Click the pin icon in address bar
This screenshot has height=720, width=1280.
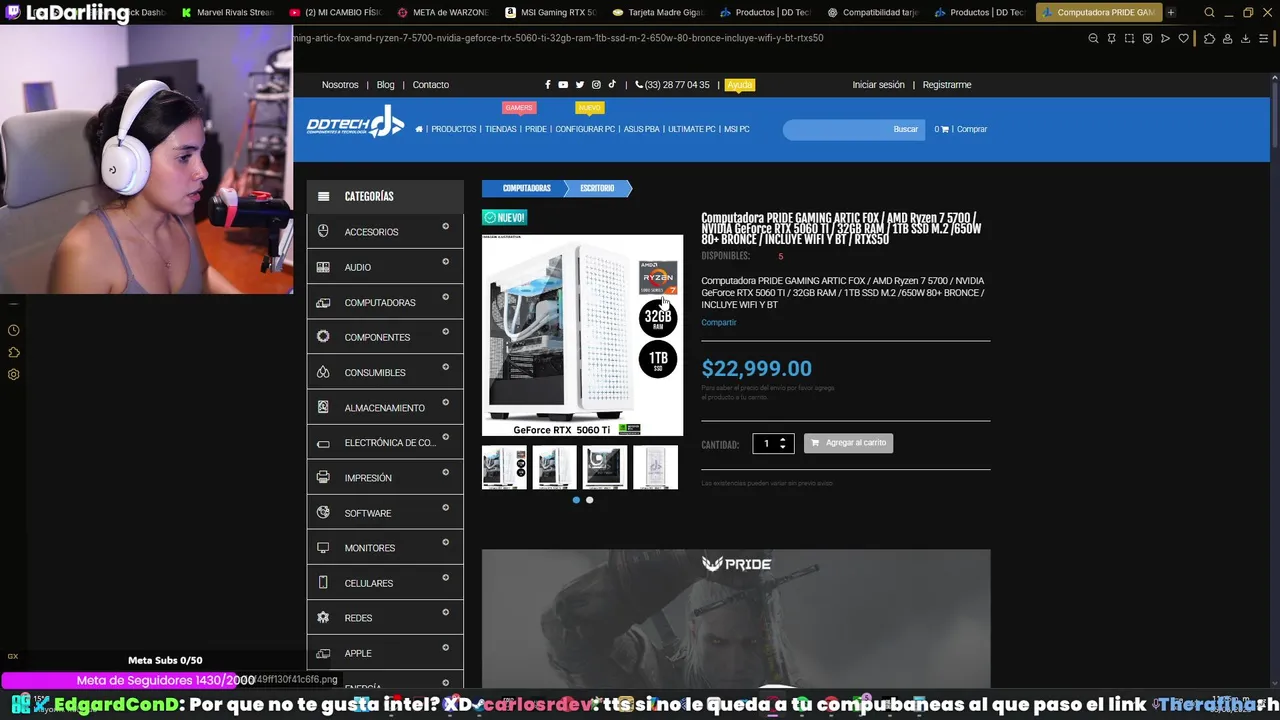[x=1111, y=38]
